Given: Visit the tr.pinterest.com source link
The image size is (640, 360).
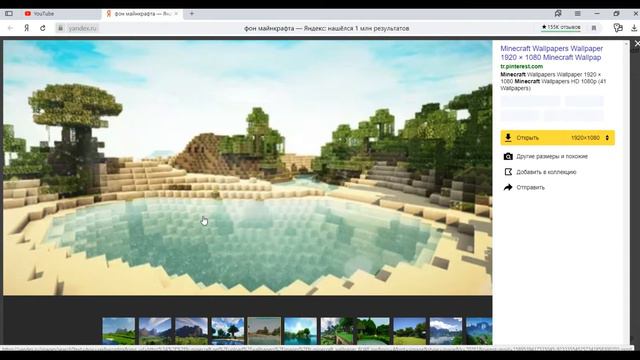Looking at the screenshot, I should (x=522, y=66).
